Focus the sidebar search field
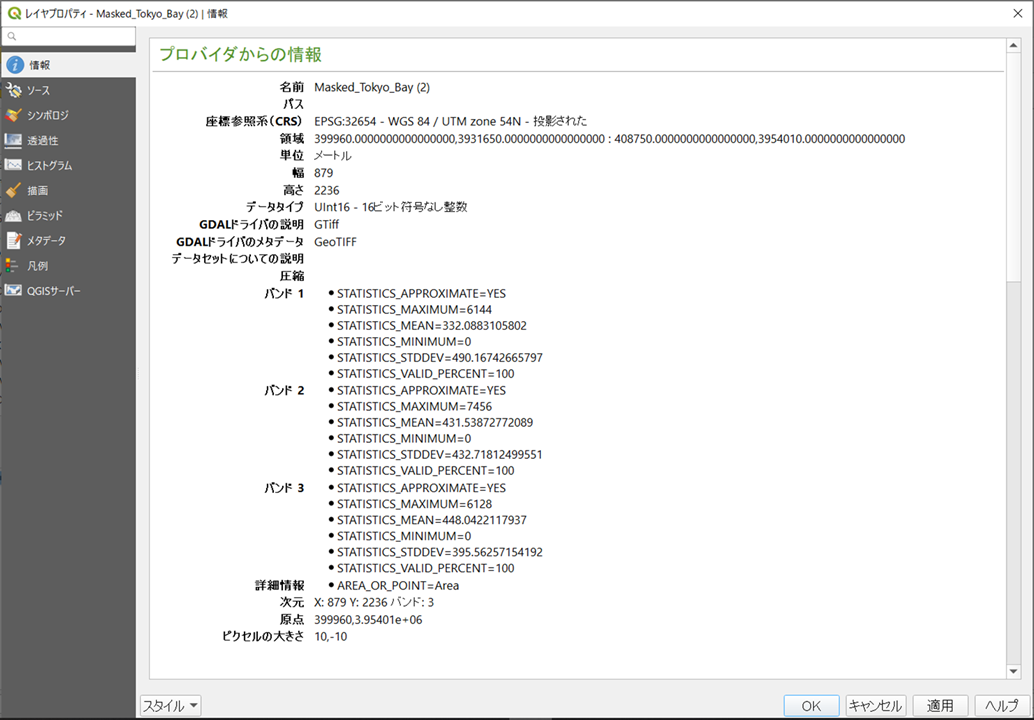This screenshot has height=720, width=1034. point(69,36)
